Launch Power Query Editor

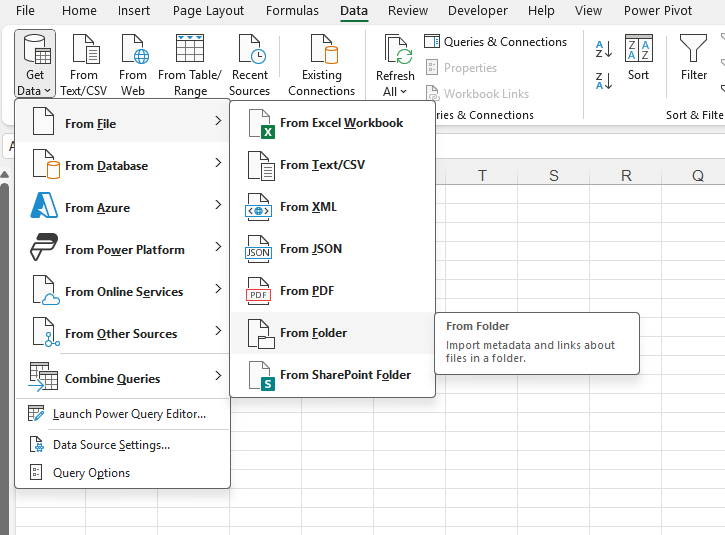(x=123, y=414)
